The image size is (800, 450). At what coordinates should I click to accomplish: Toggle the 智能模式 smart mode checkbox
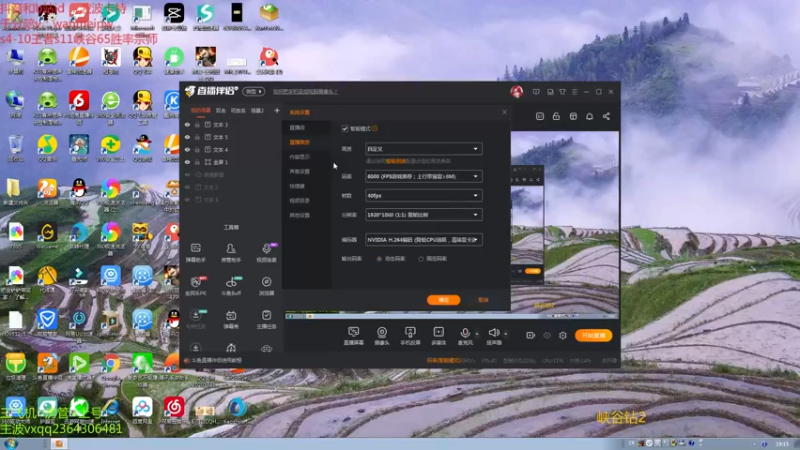tap(345, 129)
